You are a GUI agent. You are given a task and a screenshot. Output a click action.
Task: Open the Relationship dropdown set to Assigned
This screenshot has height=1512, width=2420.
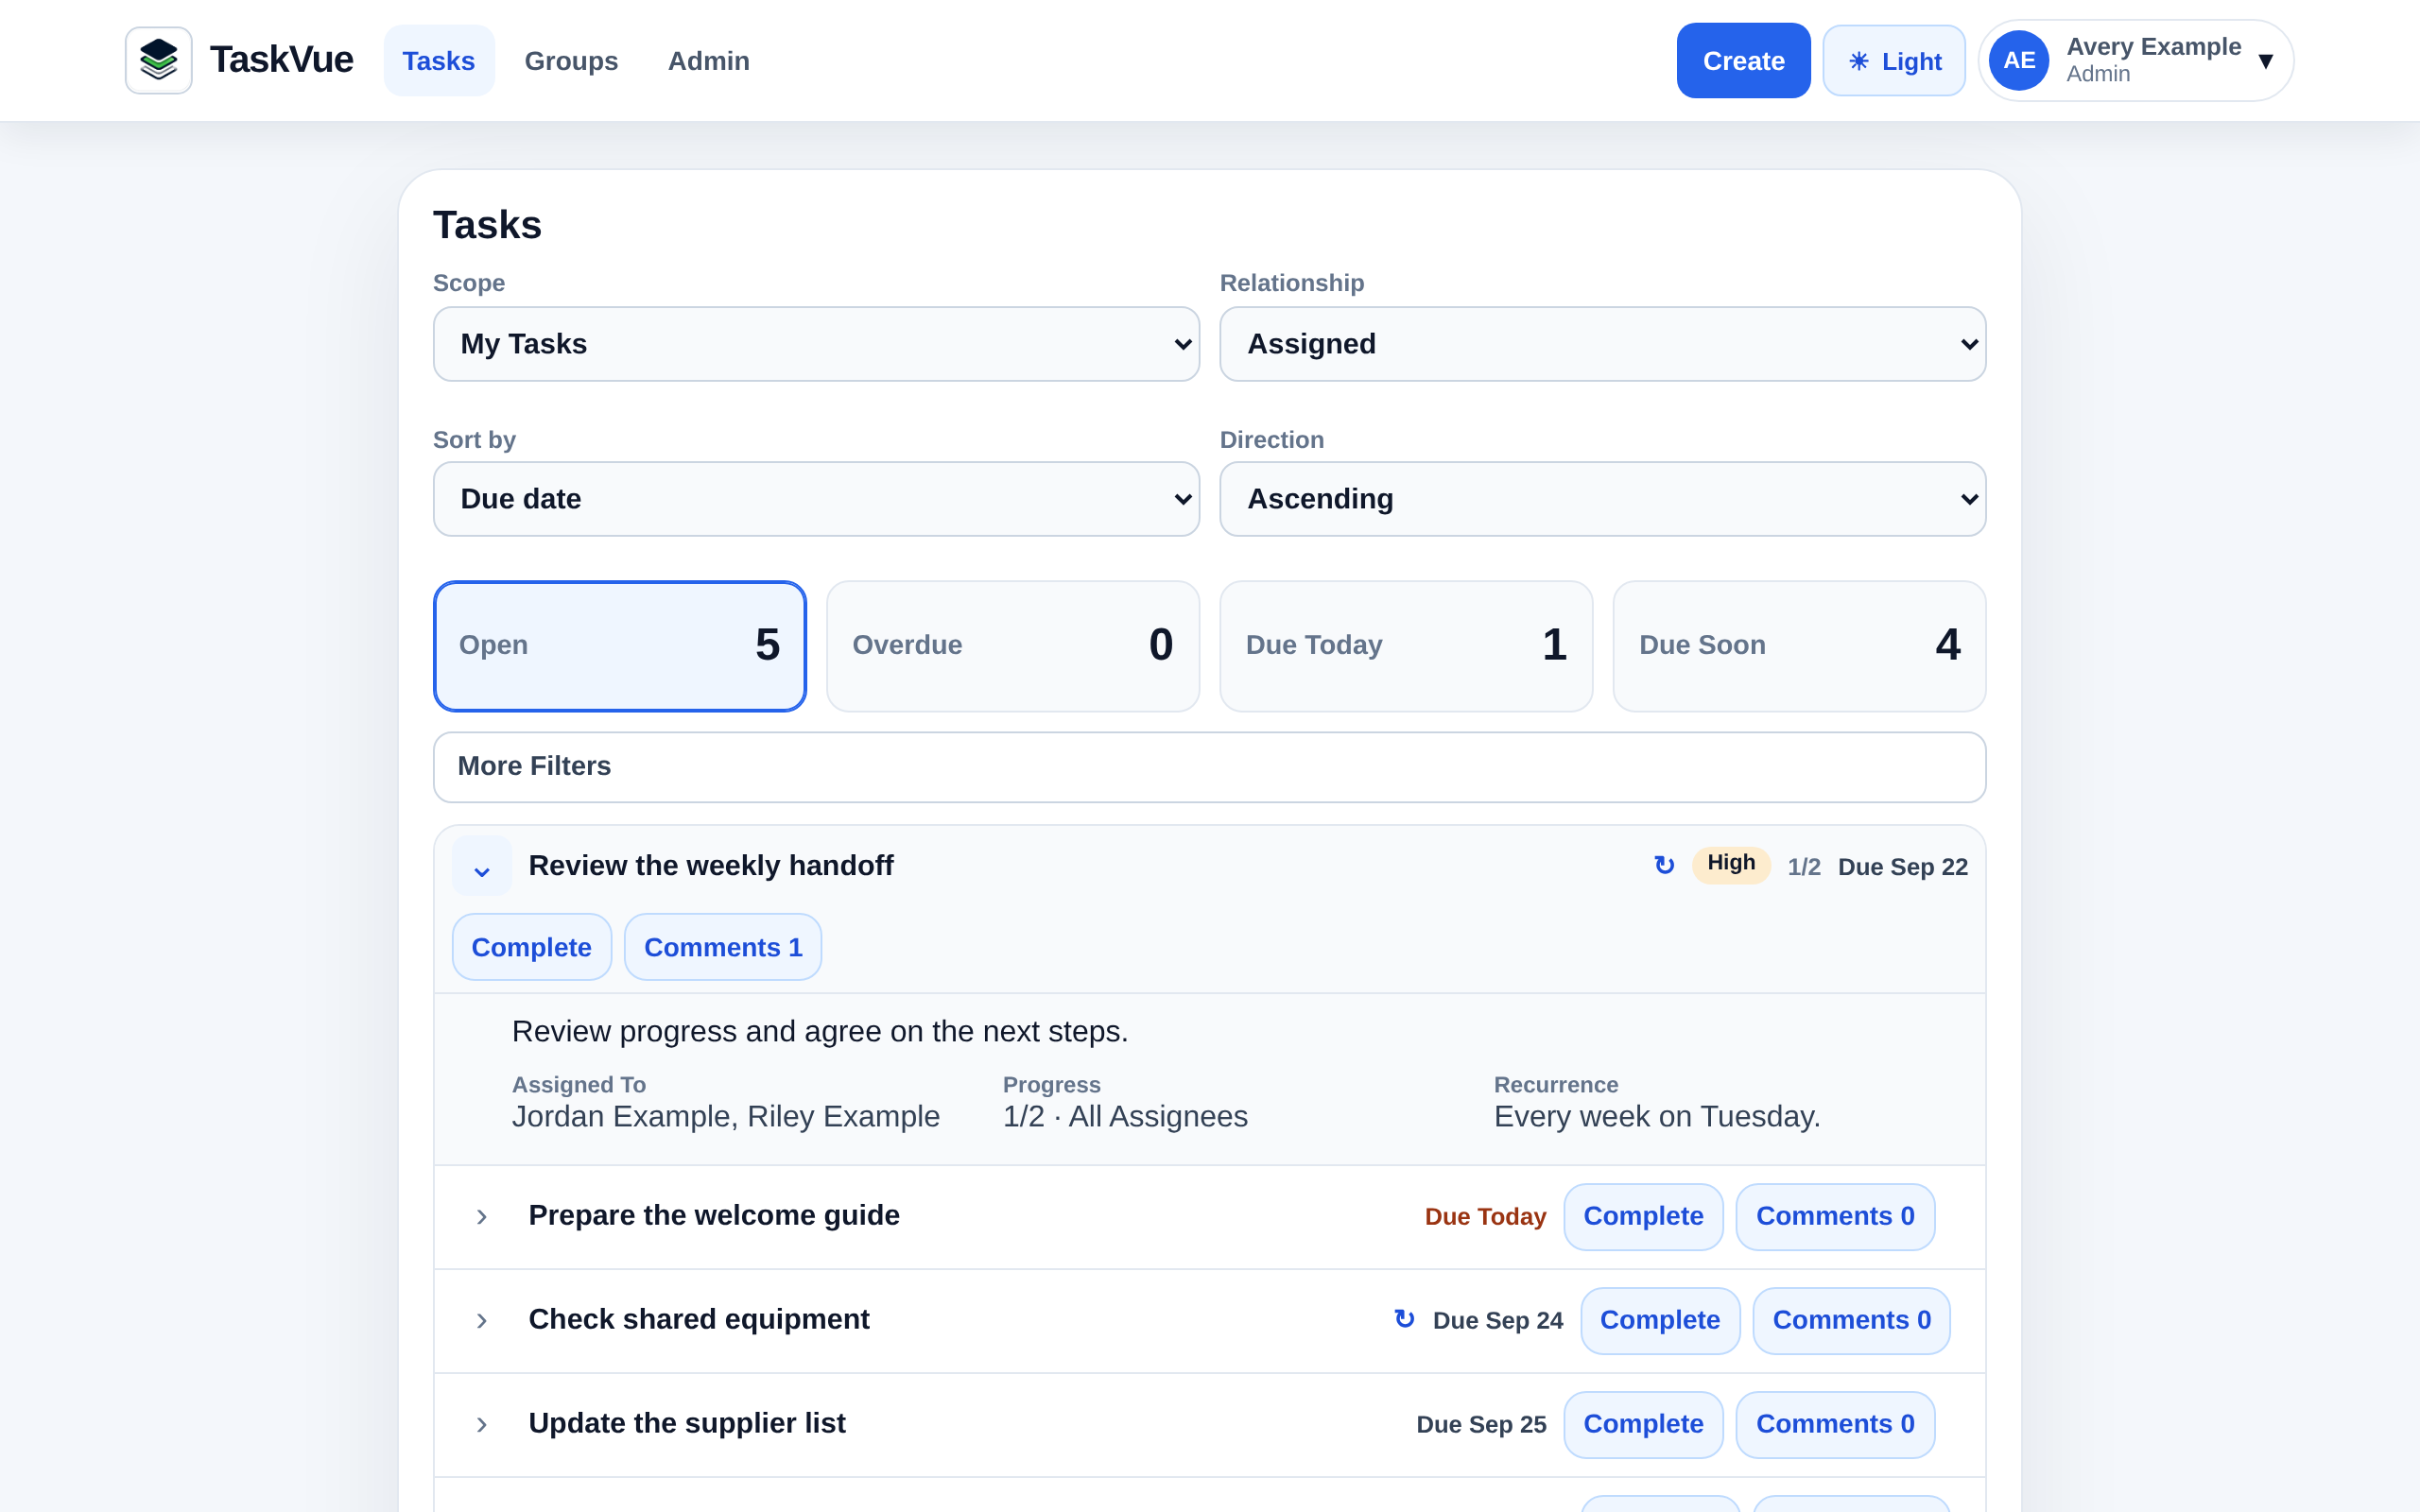pos(1602,344)
